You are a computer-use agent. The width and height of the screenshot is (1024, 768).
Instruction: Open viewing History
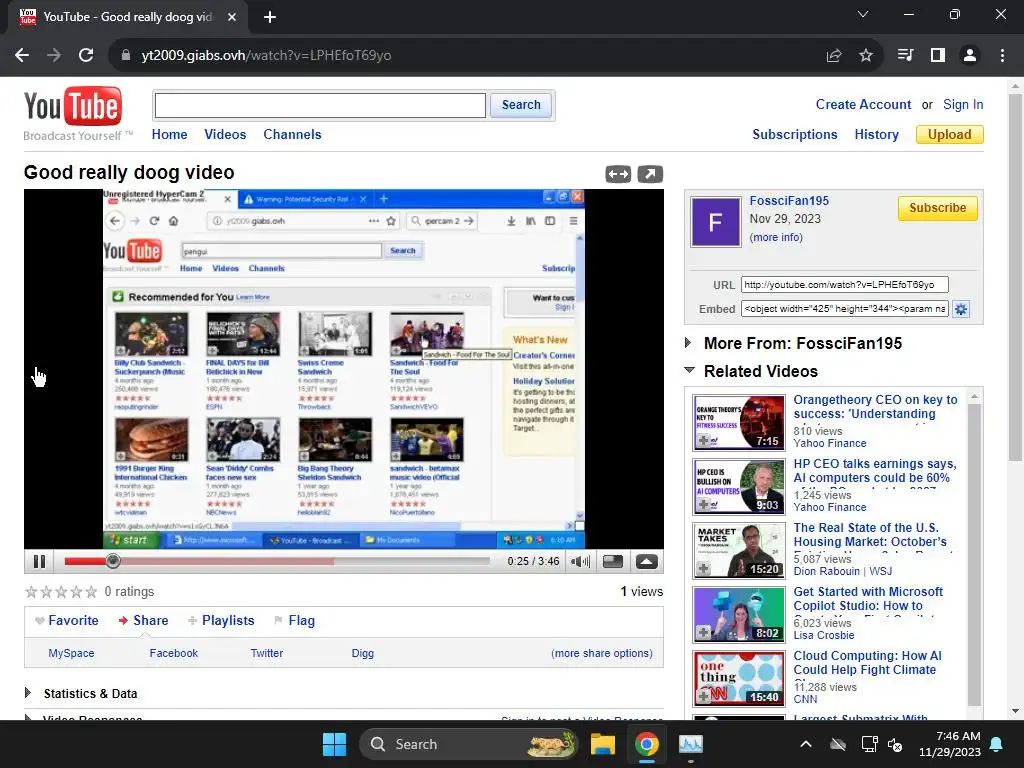[x=876, y=135]
